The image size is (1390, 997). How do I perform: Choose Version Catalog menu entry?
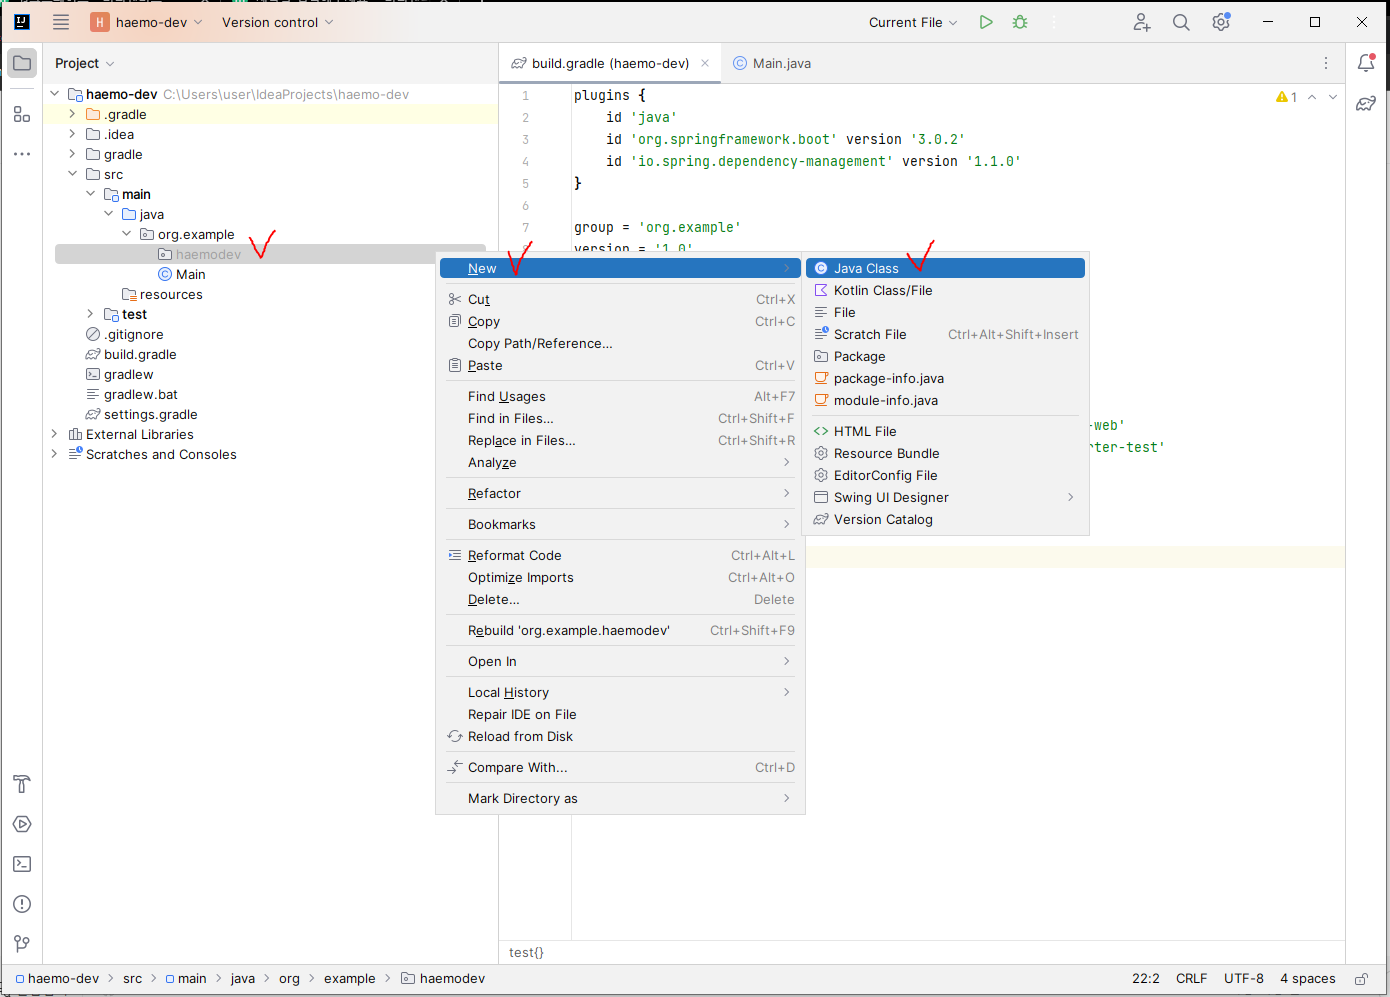(x=945, y=519)
